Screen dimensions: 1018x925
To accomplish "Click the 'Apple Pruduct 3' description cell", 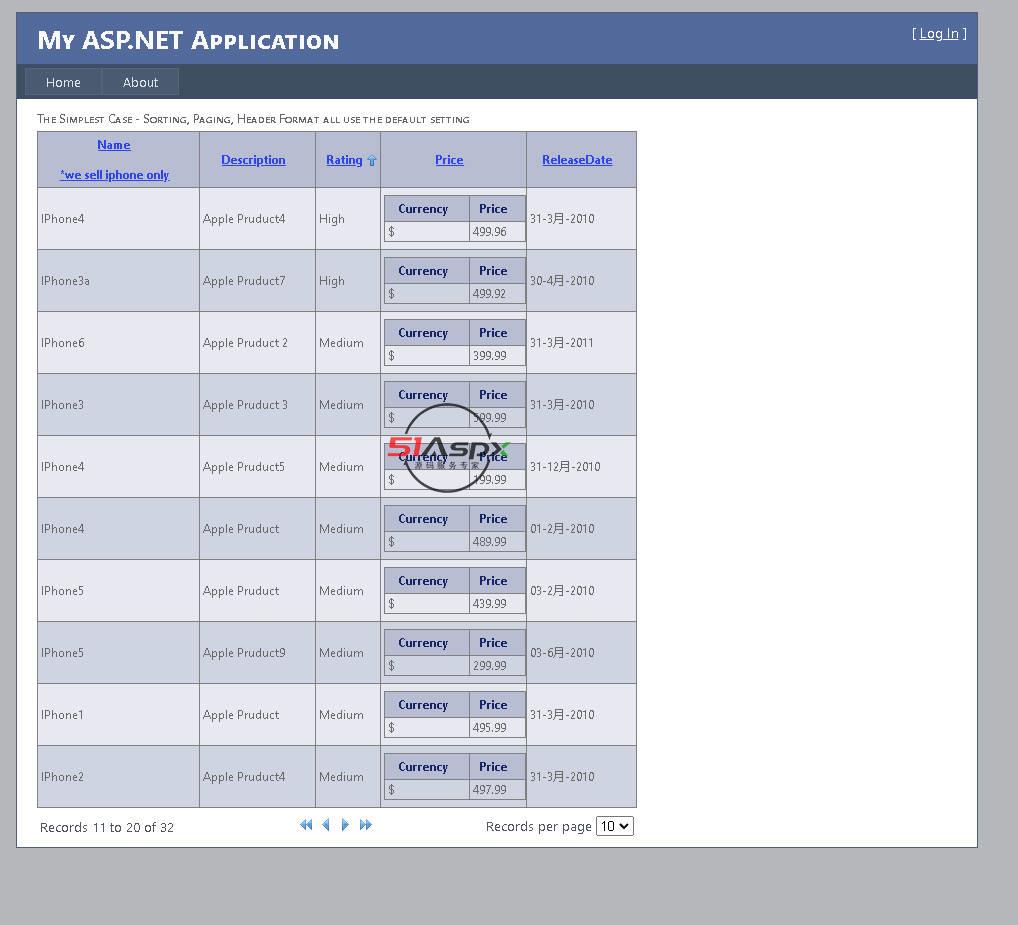I will 257,404.
